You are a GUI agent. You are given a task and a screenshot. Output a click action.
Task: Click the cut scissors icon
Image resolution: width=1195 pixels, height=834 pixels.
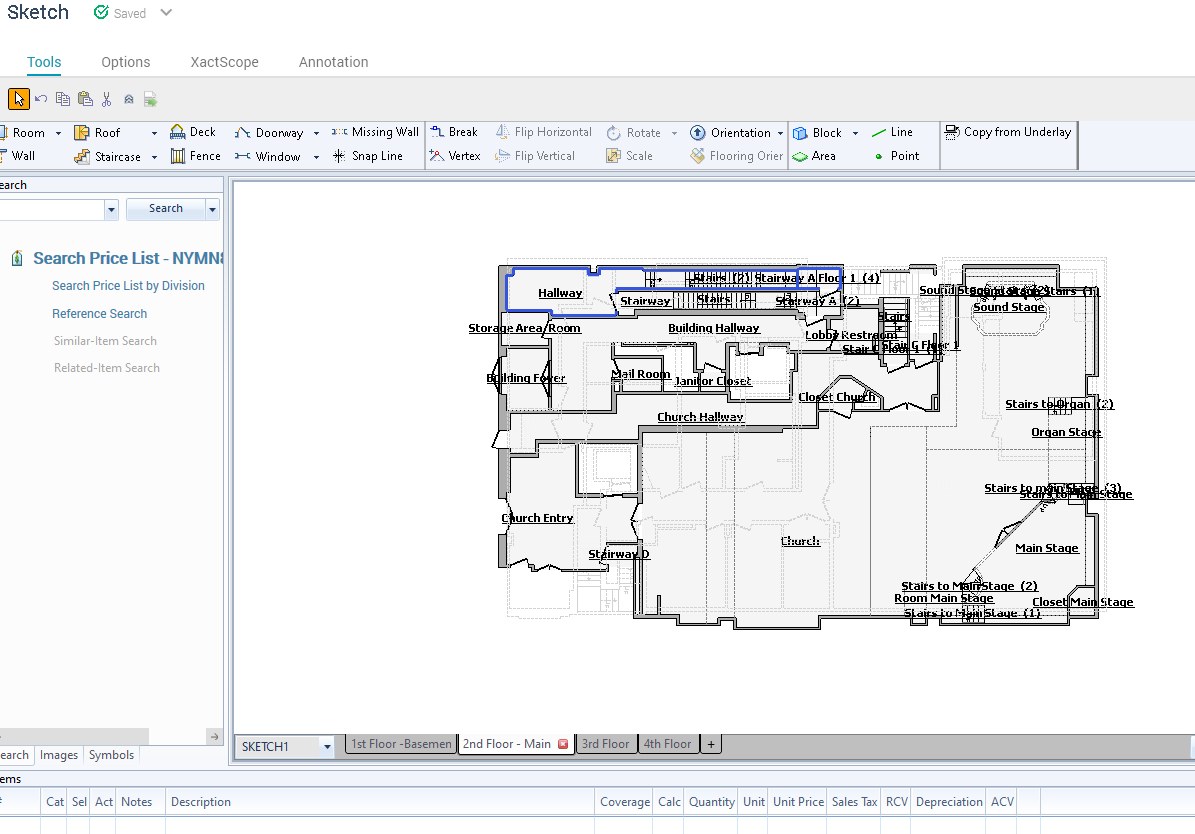(x=107, y=99)
